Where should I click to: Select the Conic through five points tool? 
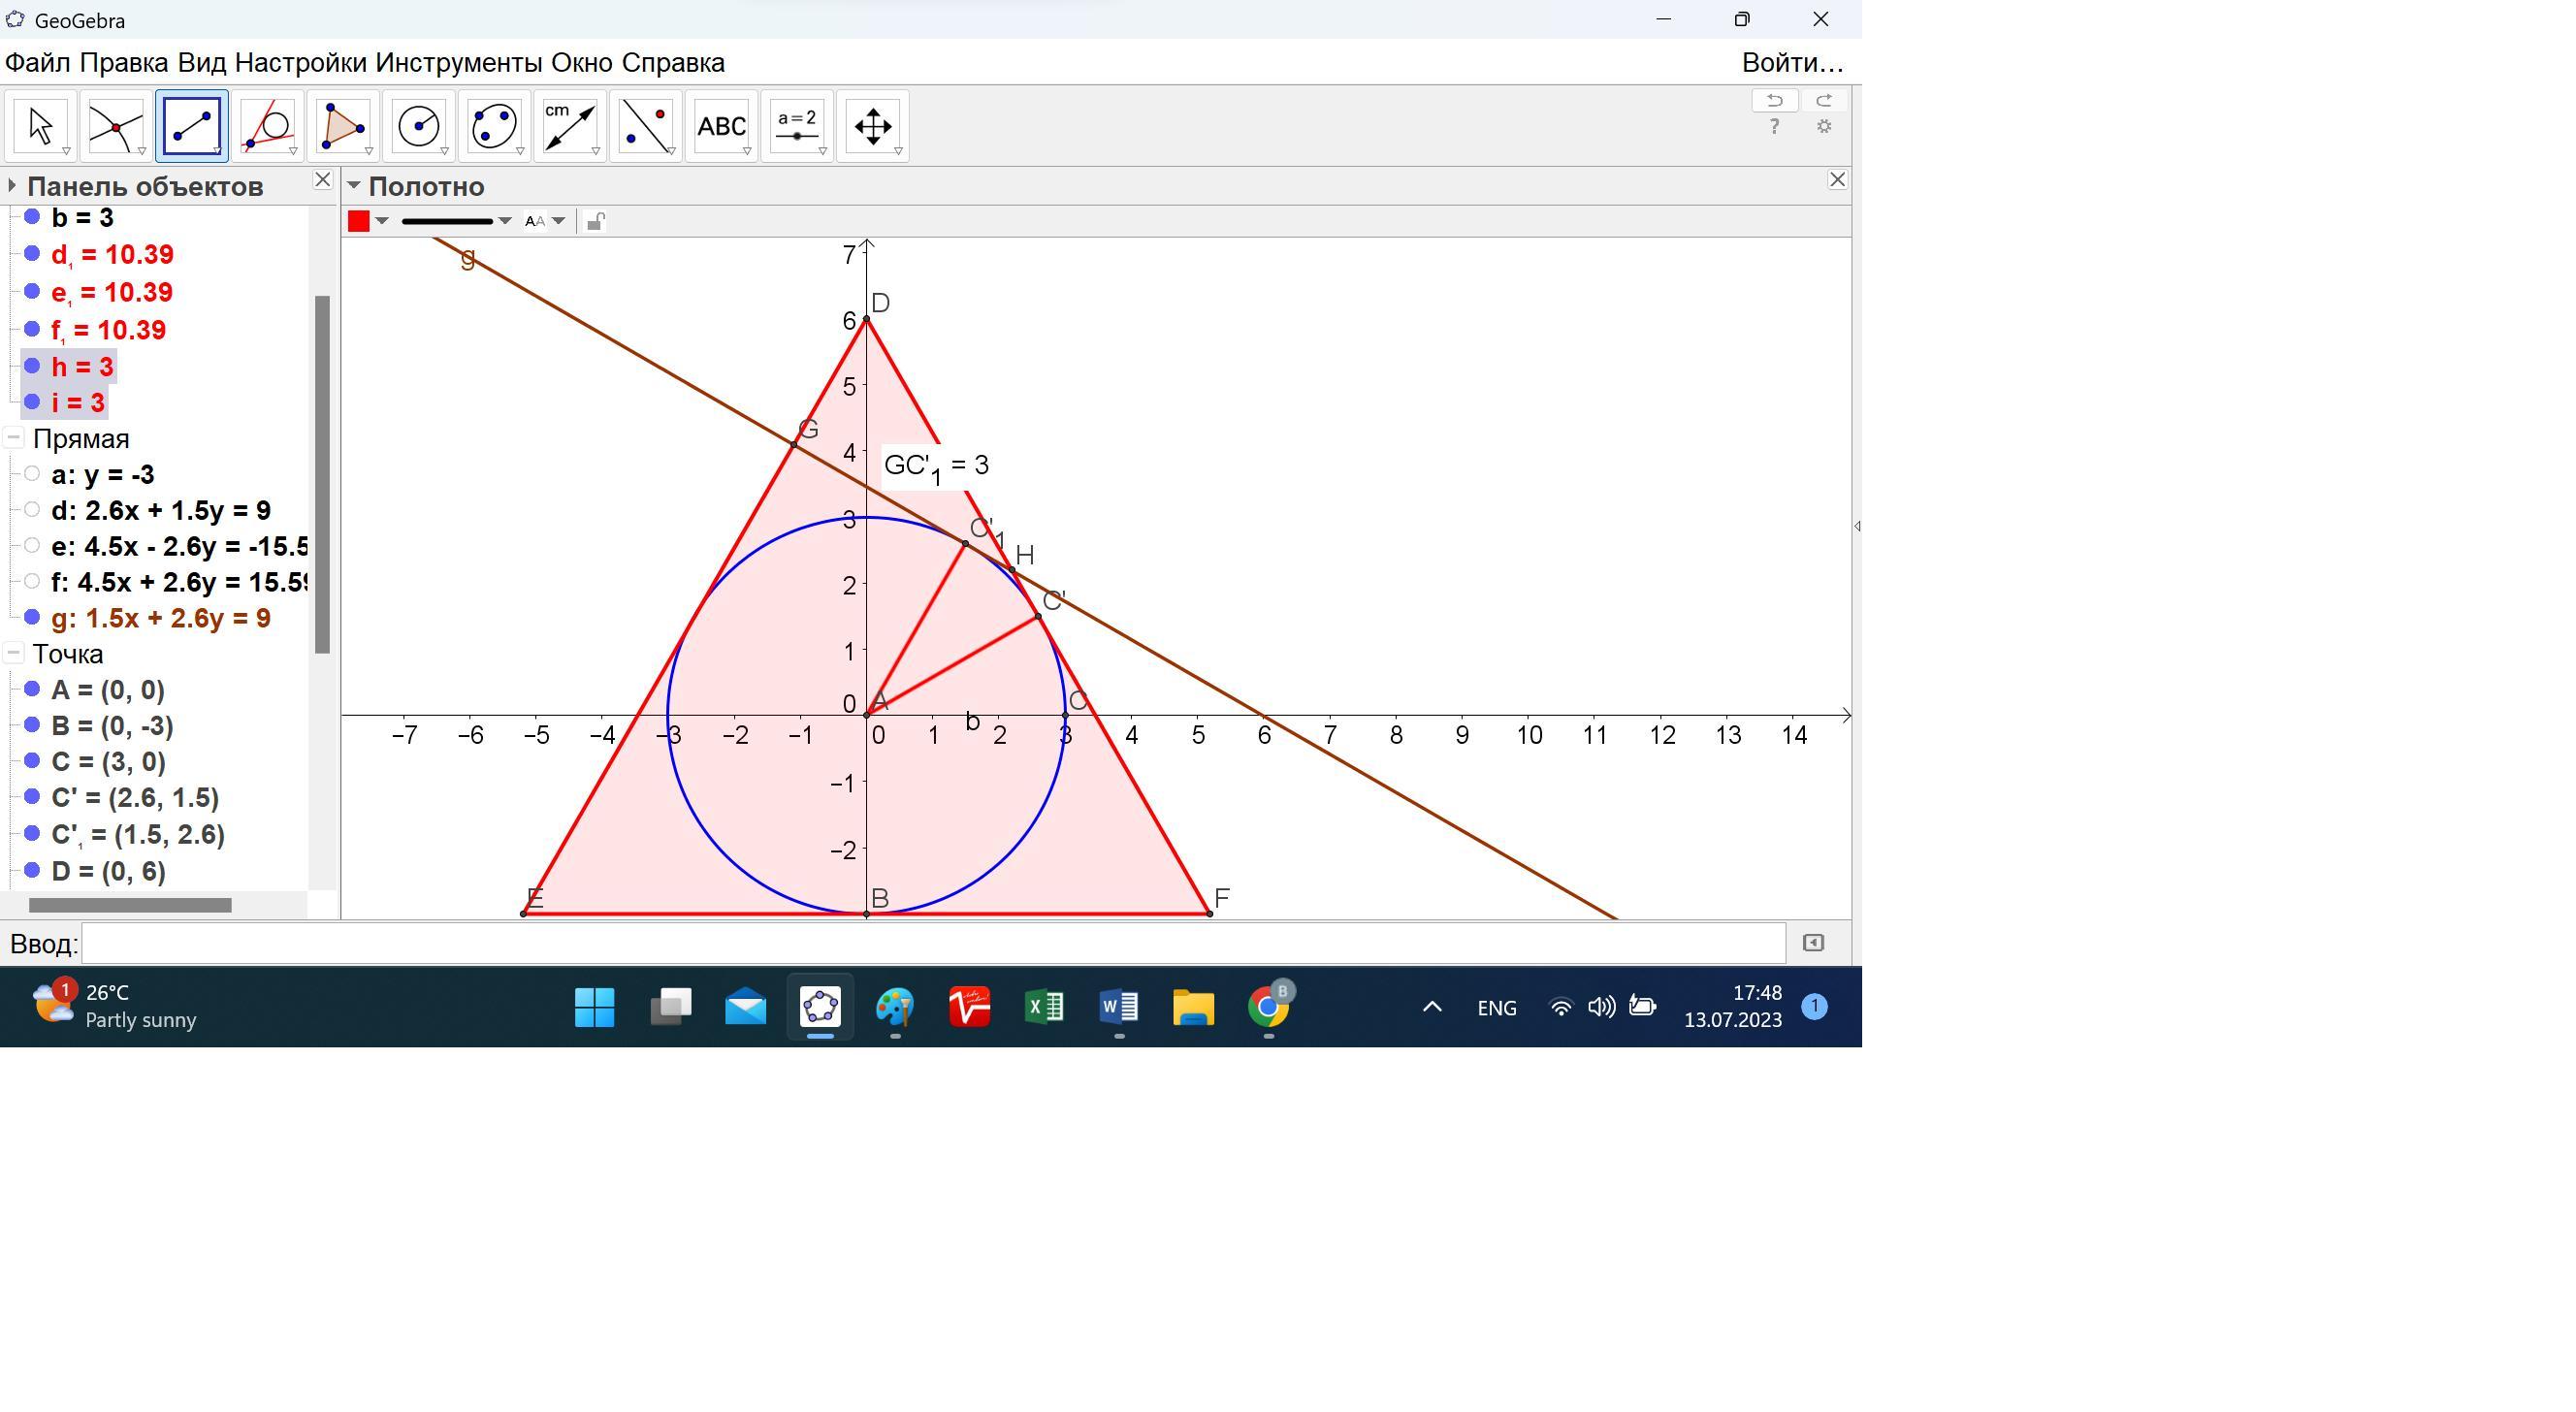[494, 126]
